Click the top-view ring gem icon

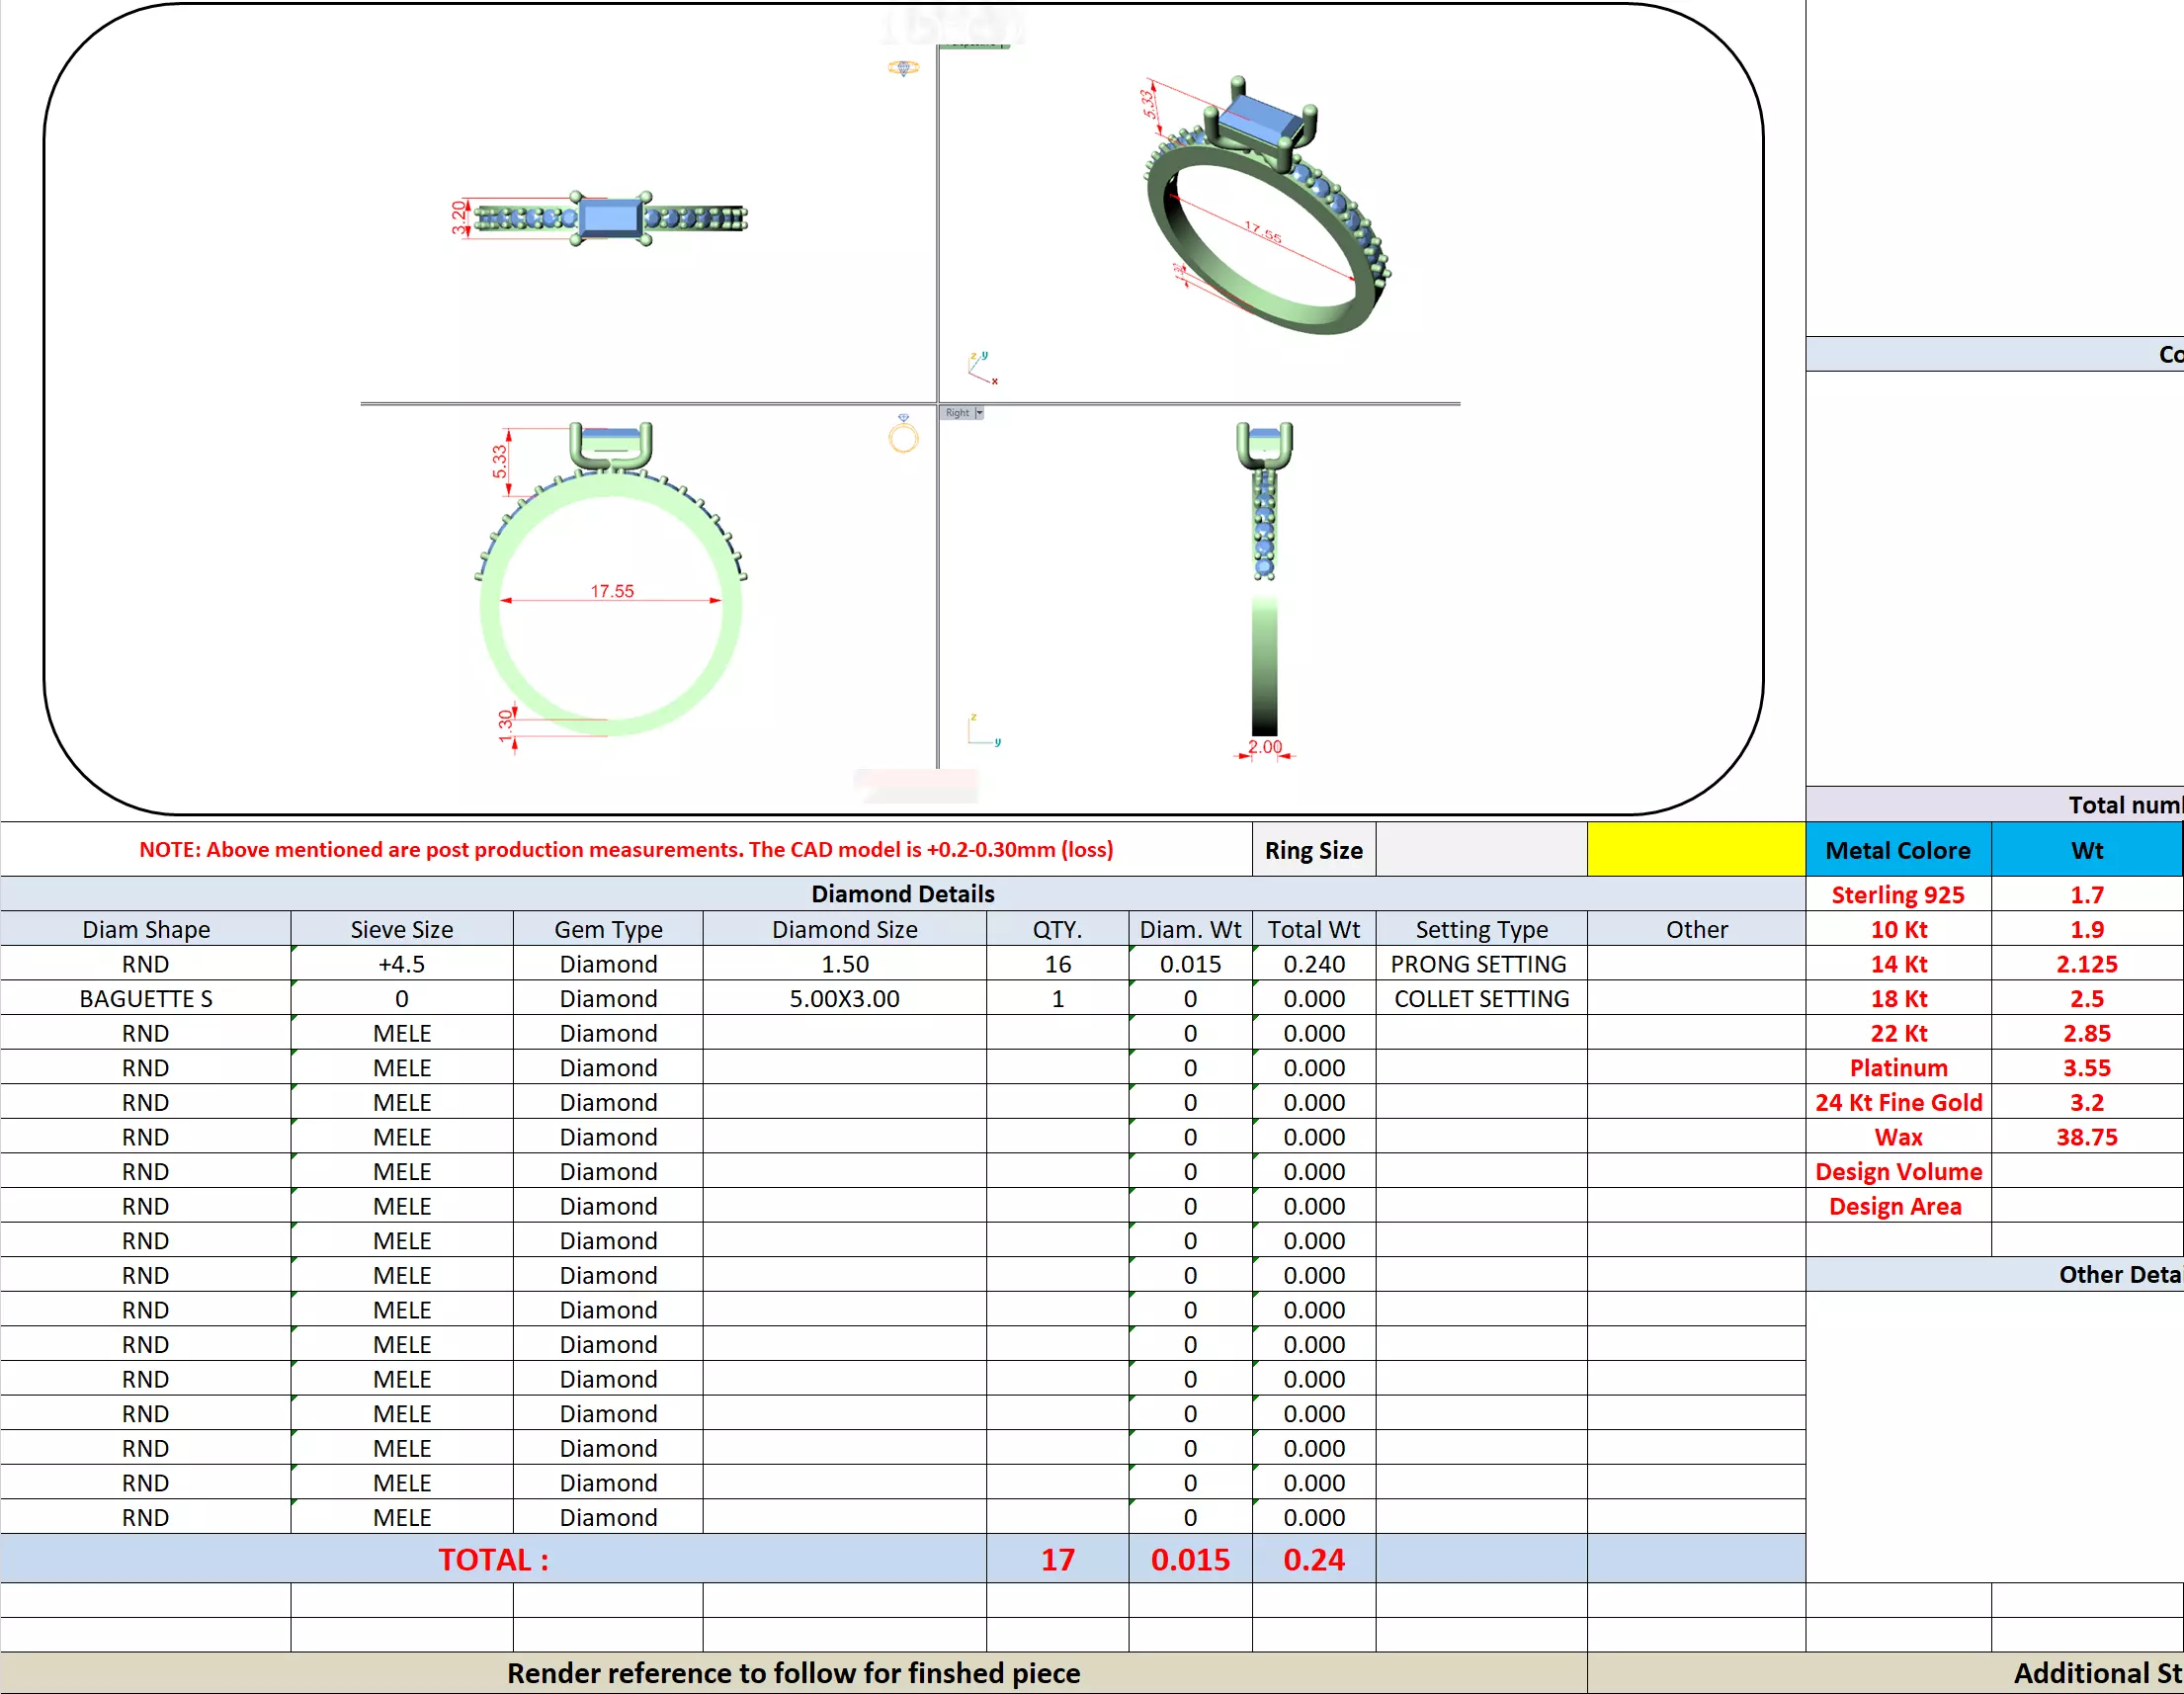click(x=903, y=68)
